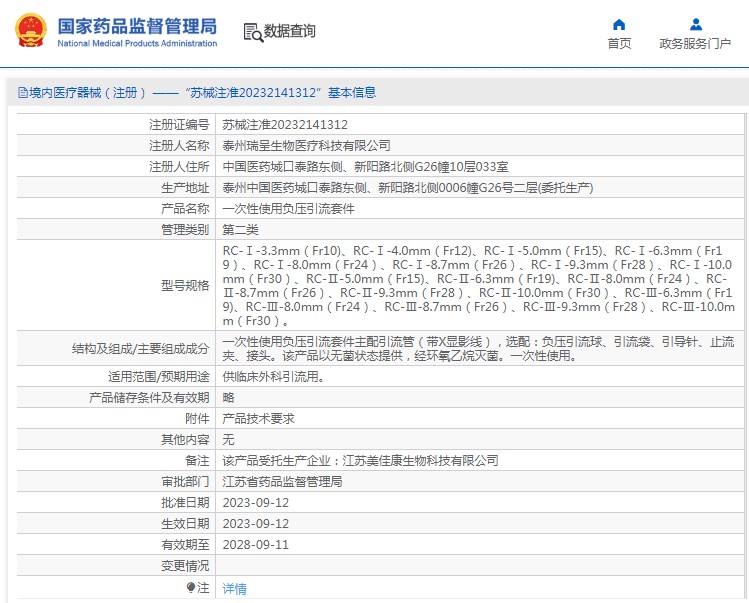Click the 管理类别 row label
Viewport: 749px width, 603px height.
(185, 230)
